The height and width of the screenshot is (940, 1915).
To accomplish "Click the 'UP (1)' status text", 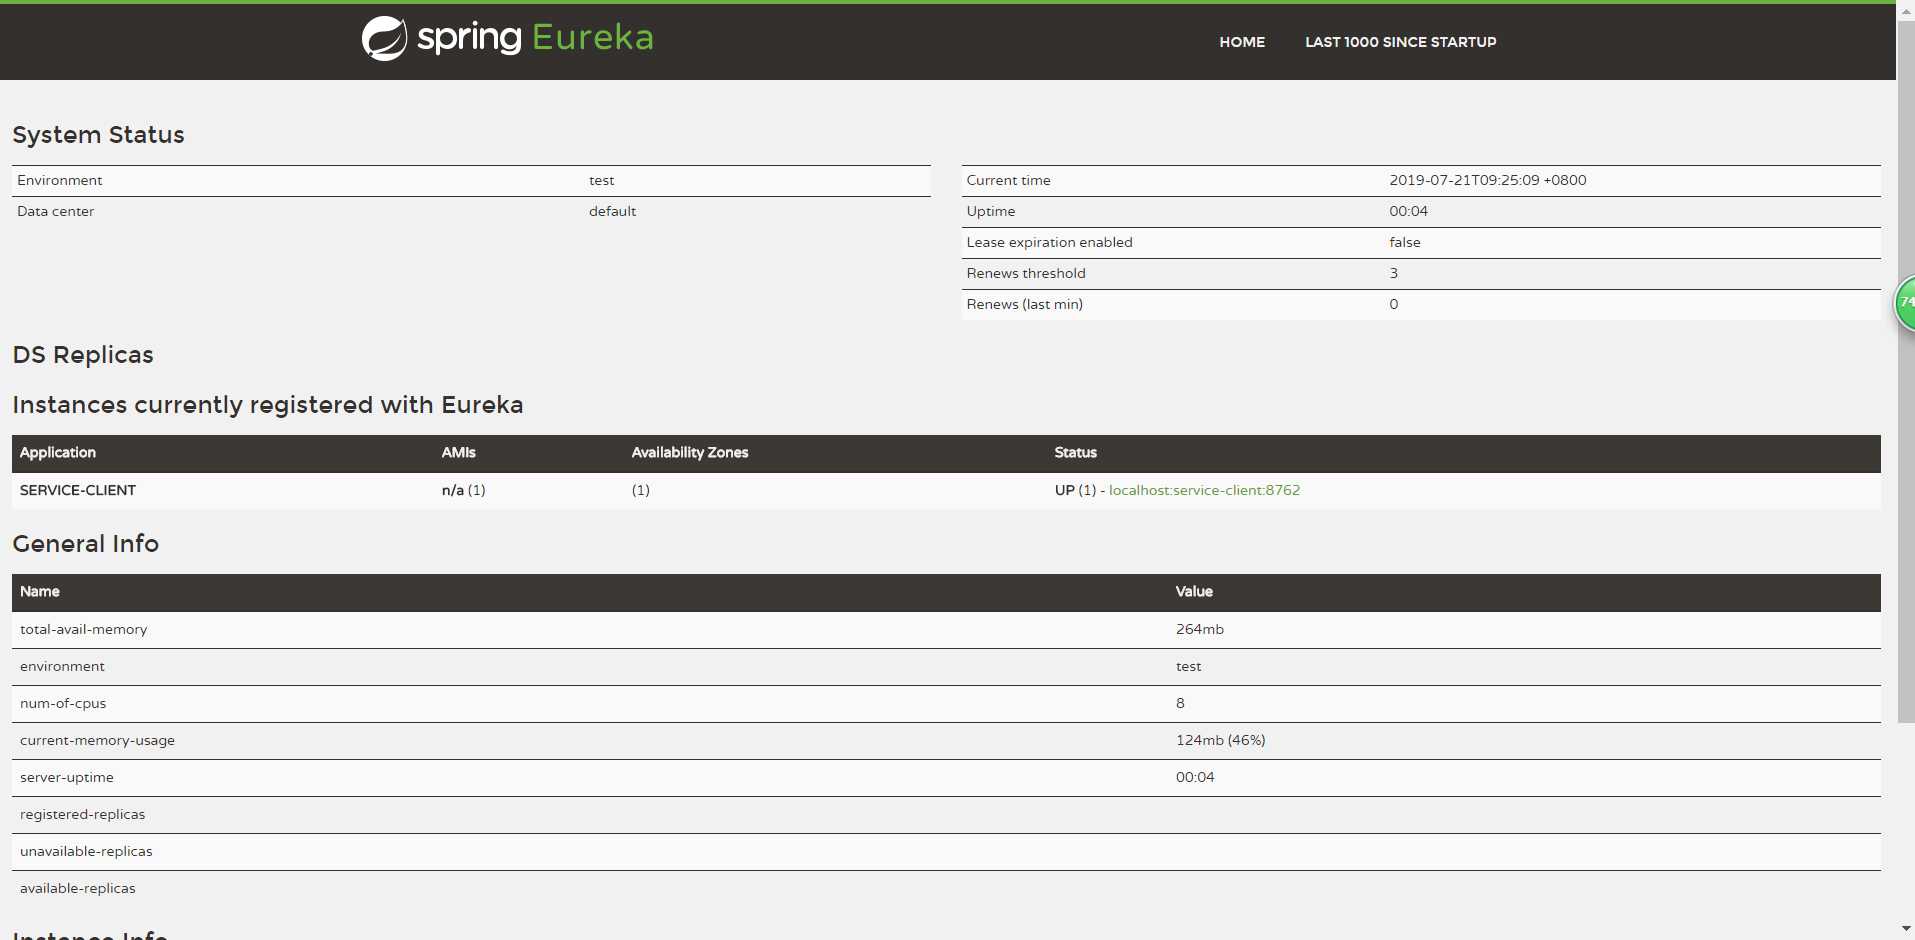I will (1075, 490).
